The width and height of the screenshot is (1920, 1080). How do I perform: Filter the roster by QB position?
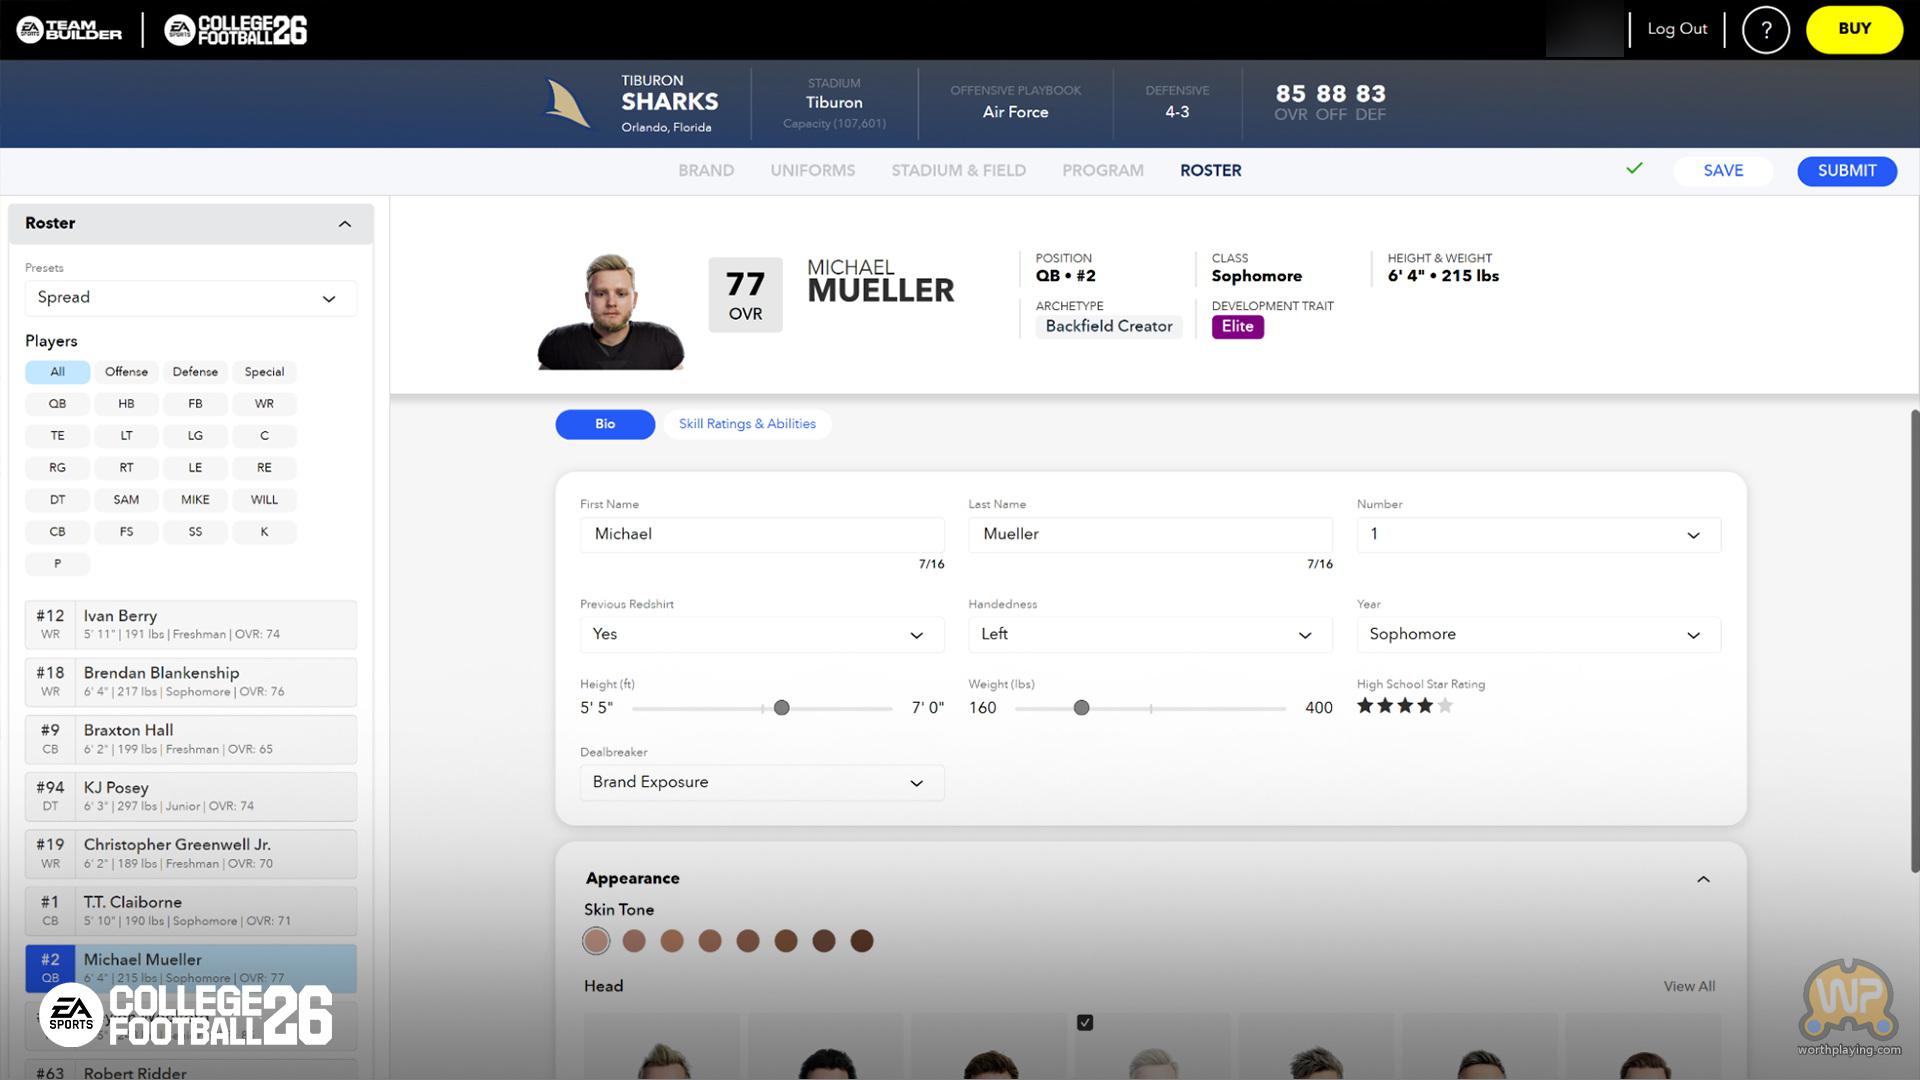pos(57,404)
